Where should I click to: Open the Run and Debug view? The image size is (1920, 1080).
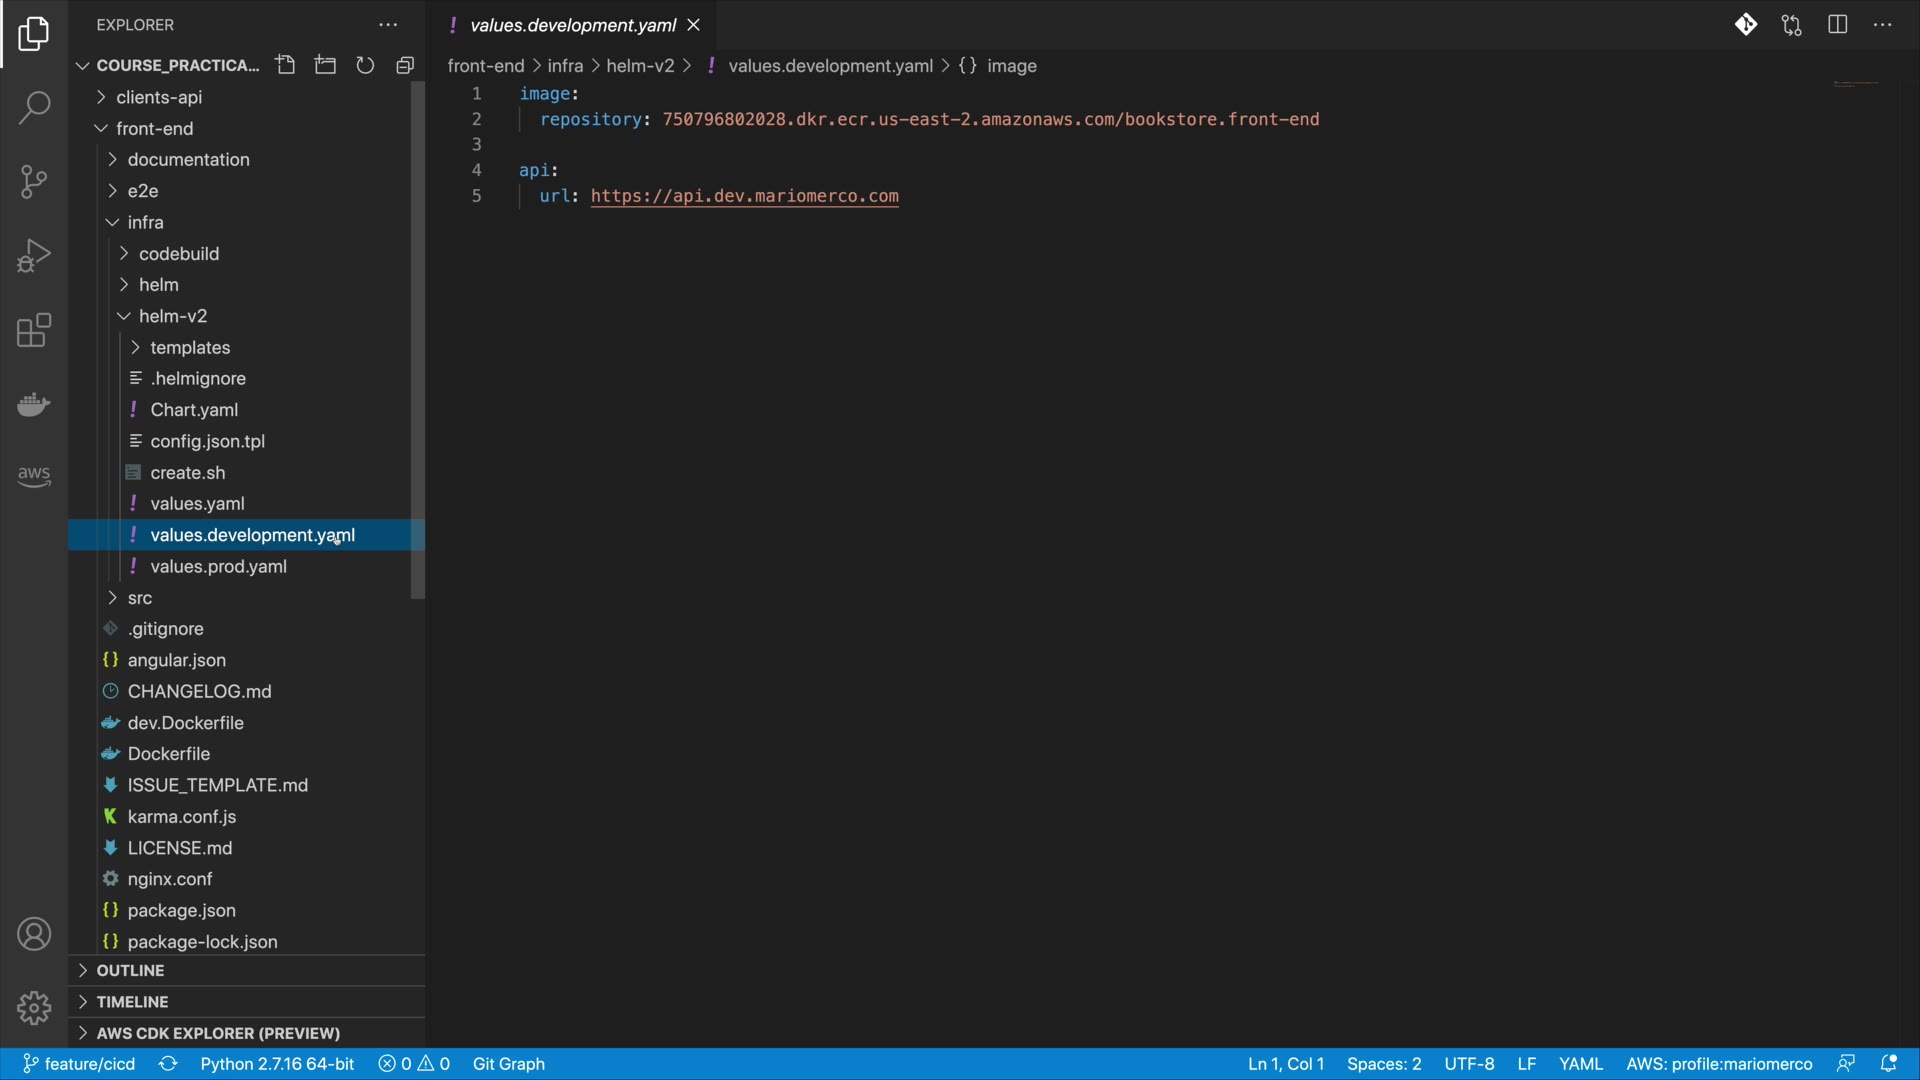point(34,256)
